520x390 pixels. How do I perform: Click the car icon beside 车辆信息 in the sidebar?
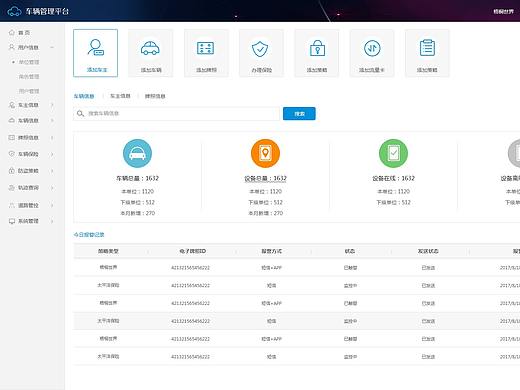[x=12, y=120]
